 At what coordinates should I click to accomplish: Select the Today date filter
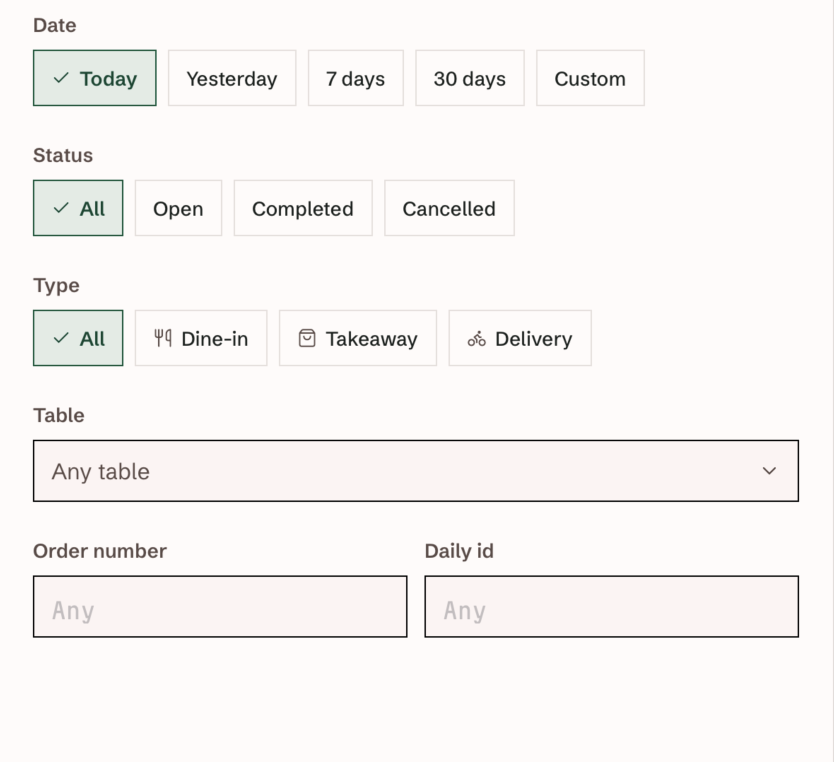(95, 78)
